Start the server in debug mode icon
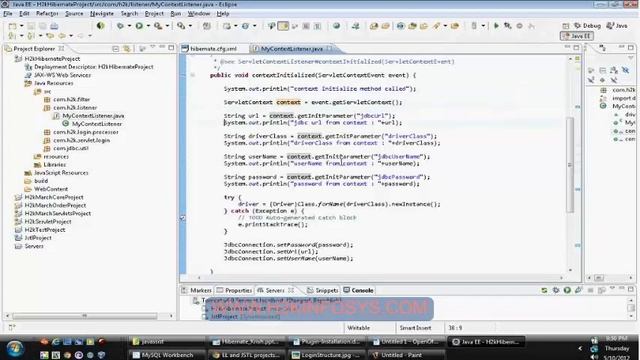 (x=556, y=290)
